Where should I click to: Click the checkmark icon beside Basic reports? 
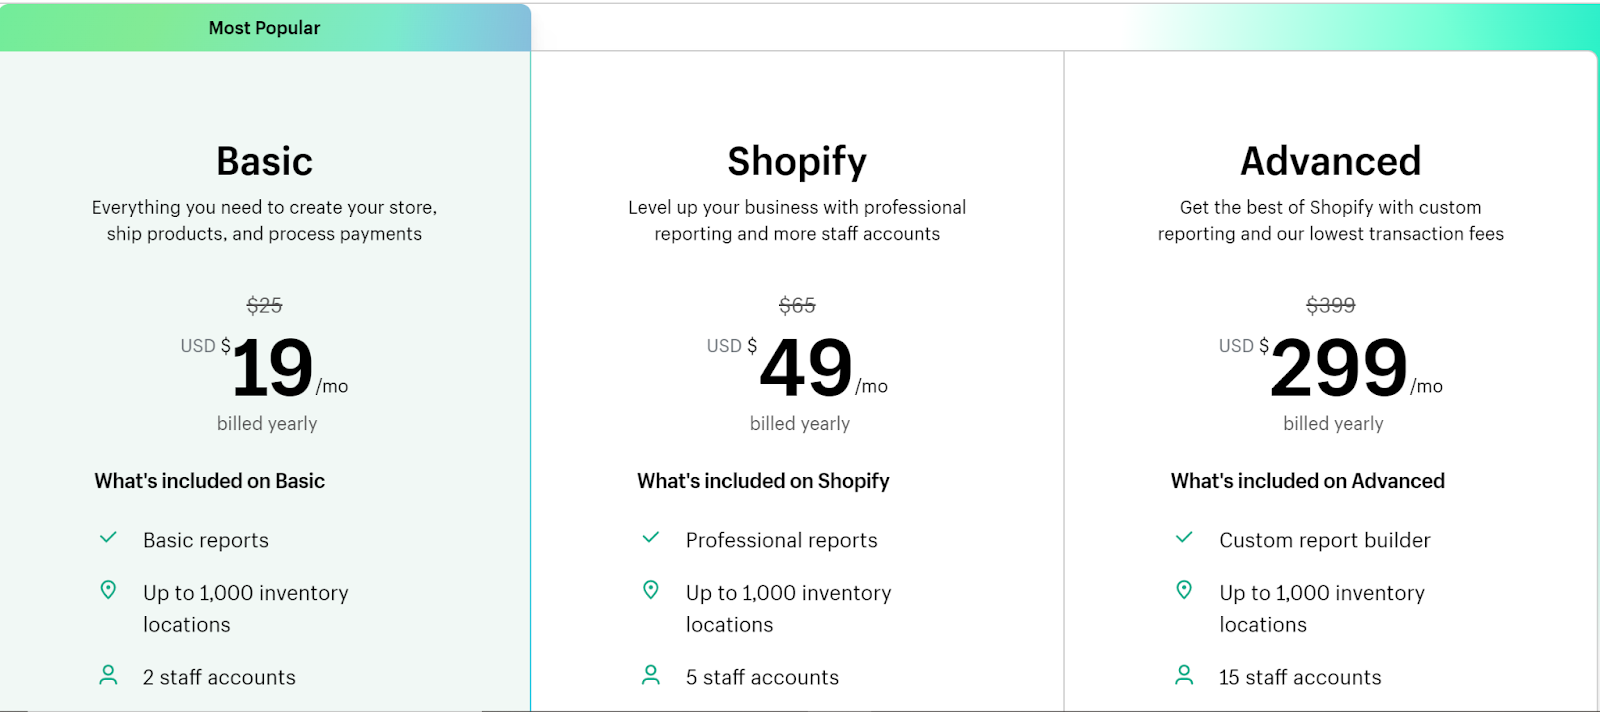point(108,538)
